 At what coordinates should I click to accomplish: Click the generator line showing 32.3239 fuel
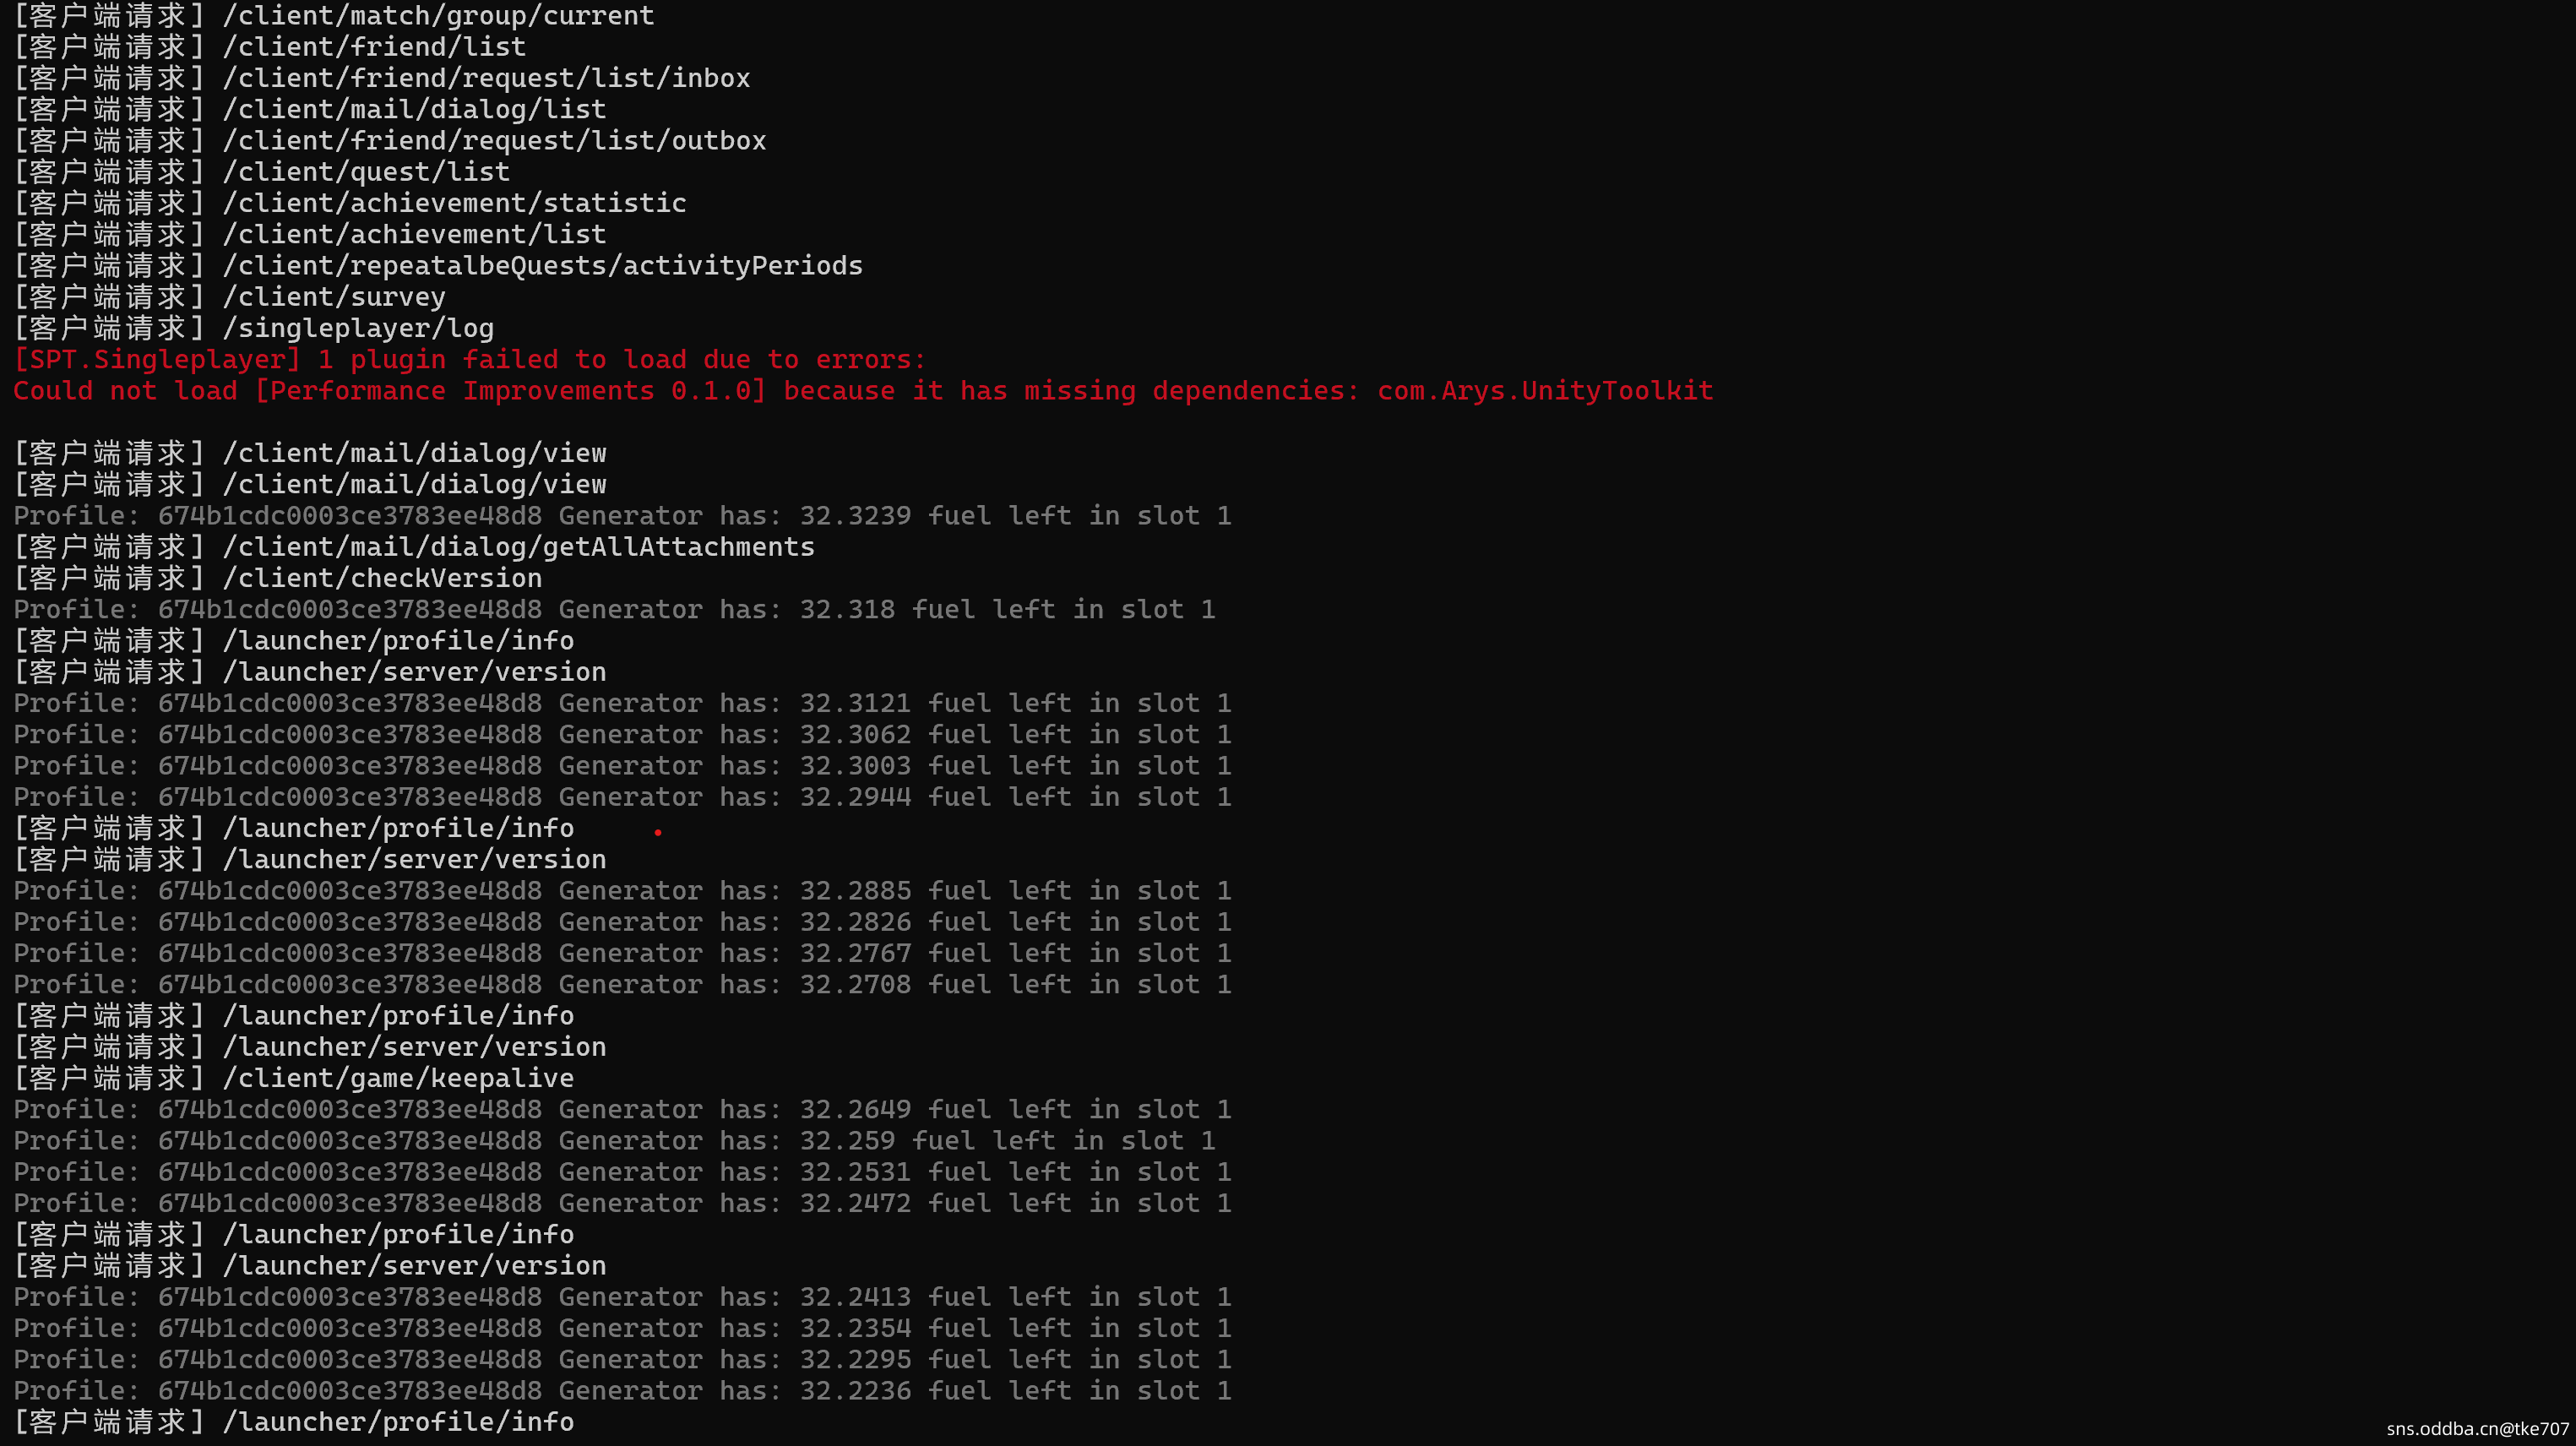622,516
